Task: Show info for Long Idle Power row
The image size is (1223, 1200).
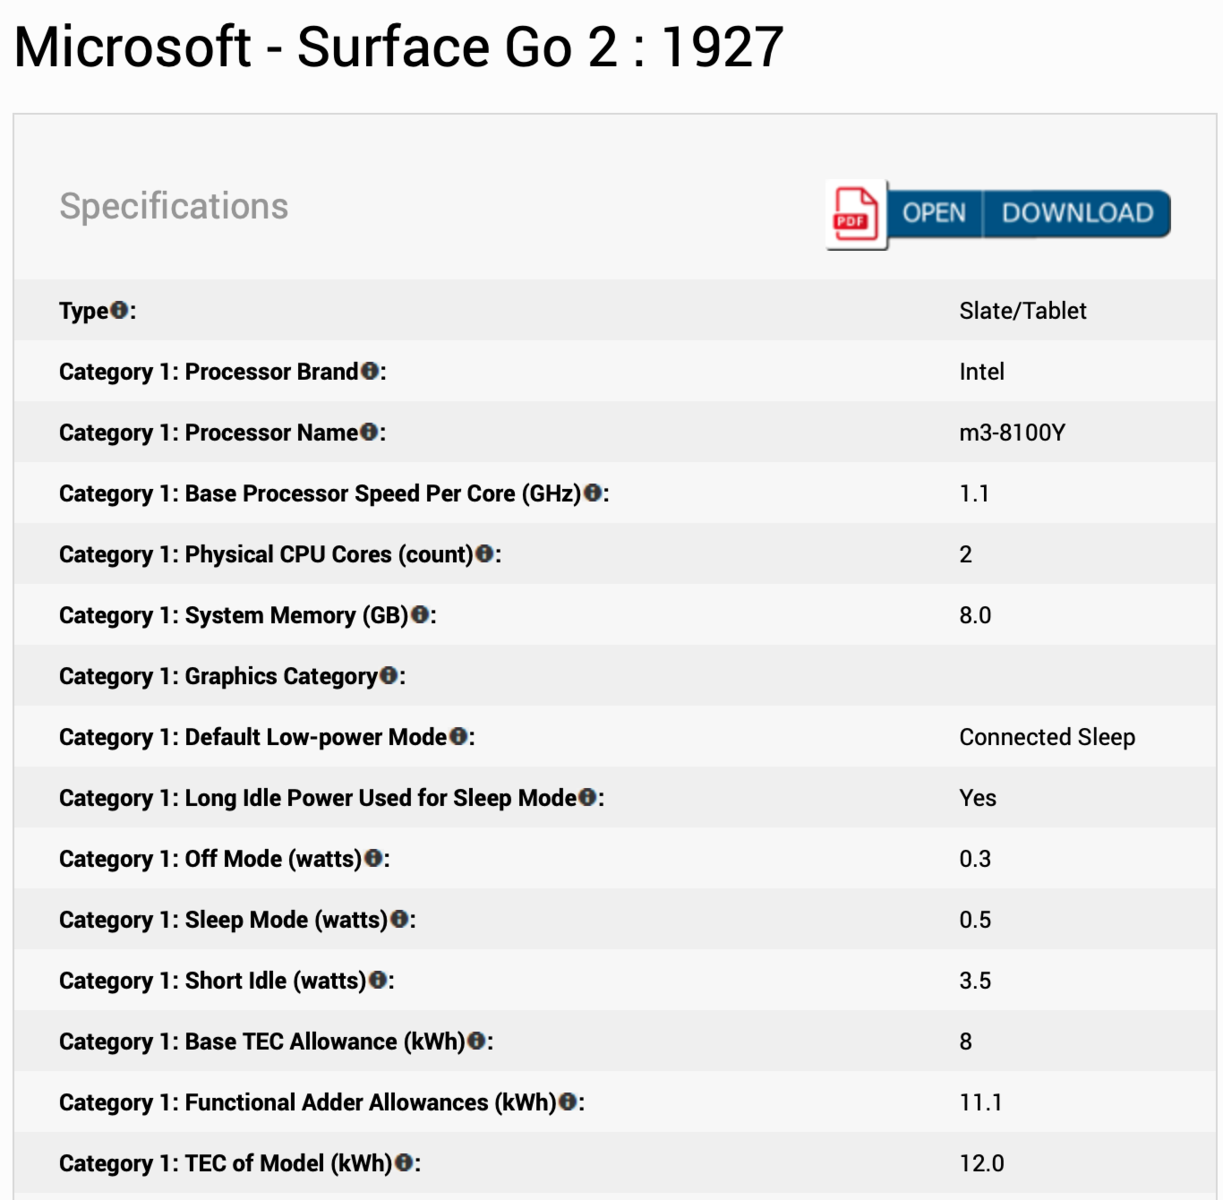Action: pyautogui.click(x=588, y=798)
